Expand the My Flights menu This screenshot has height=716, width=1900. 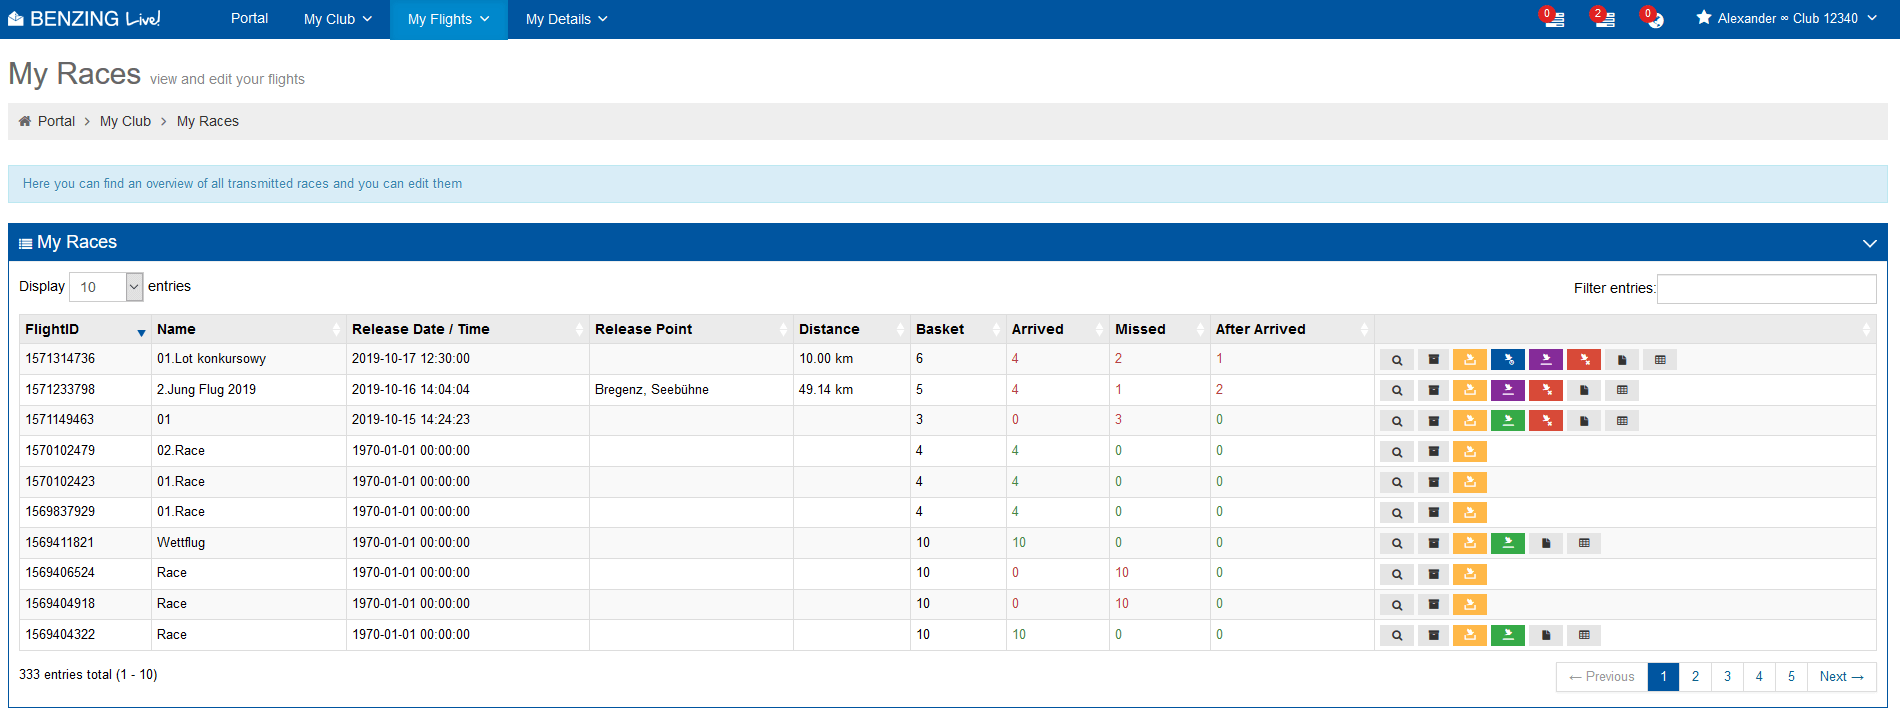click(449, 19)
